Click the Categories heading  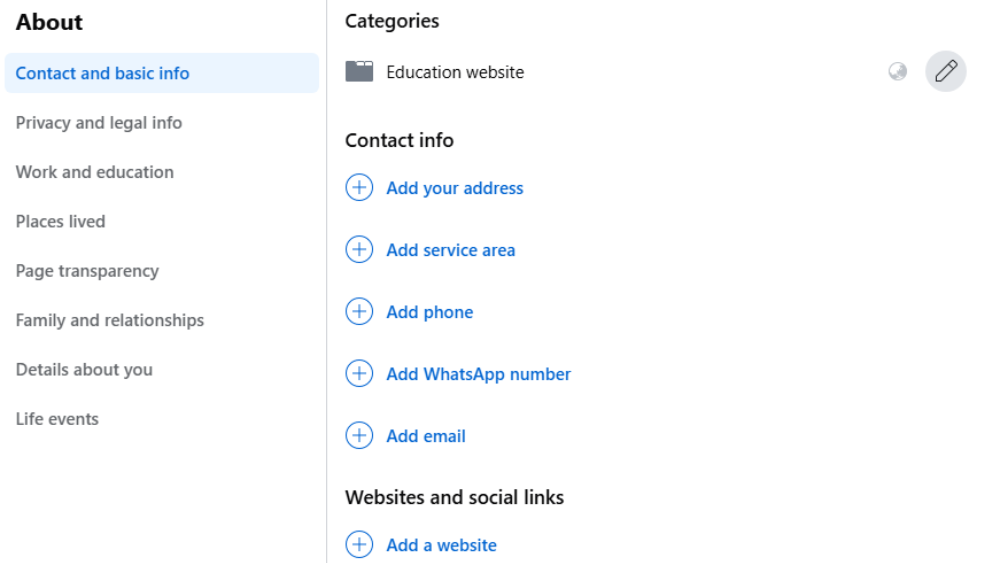coord(392,21)
